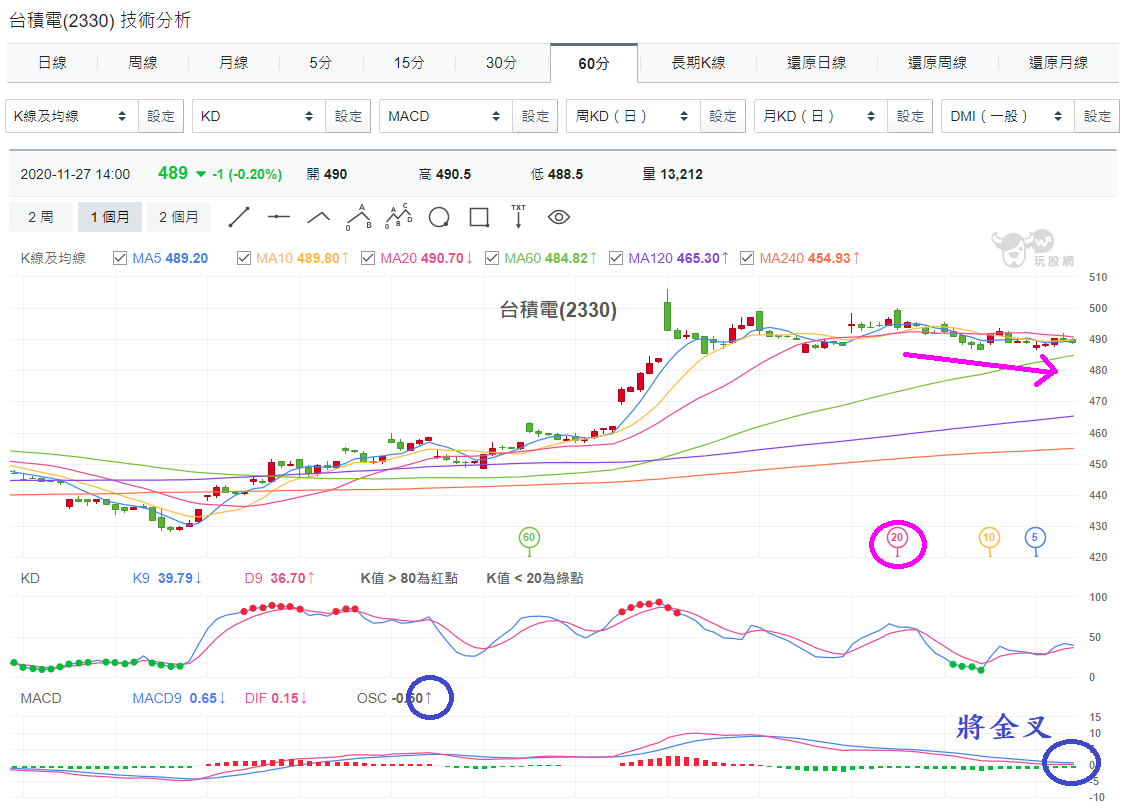Switch to the 15分 tab
1140x808 pixels.
tap(409, 63)
